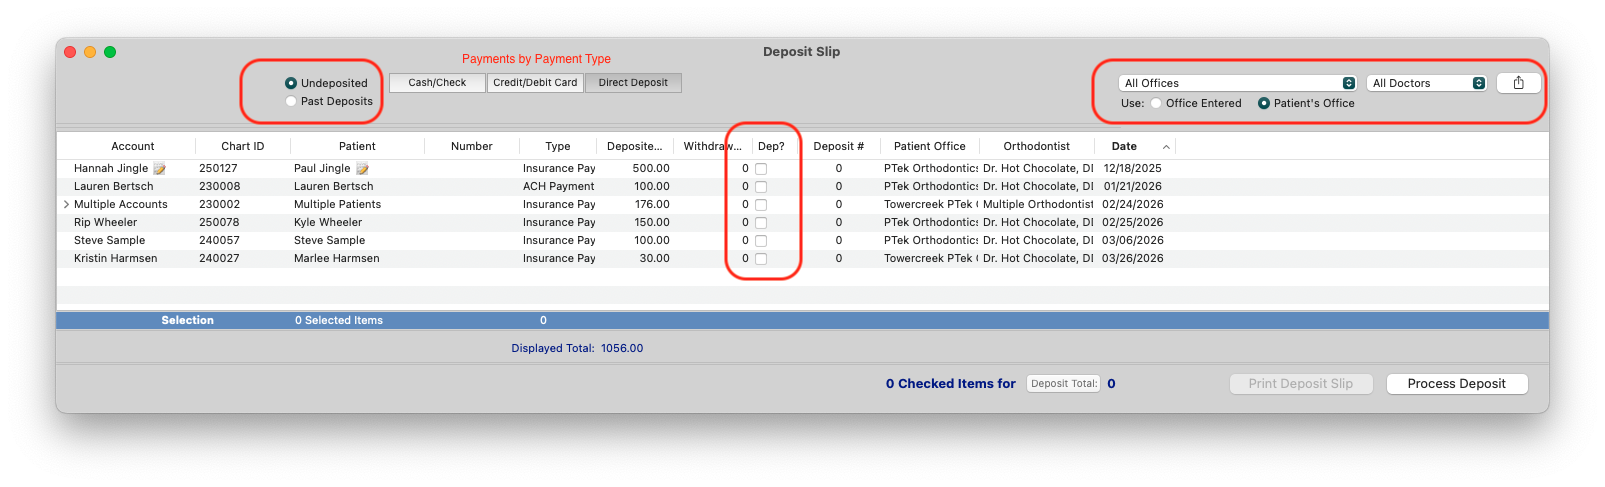This screenshot has height=487, width=1605.
Task: Sort by the Patient column header
Action: click(x=357, y=146)
